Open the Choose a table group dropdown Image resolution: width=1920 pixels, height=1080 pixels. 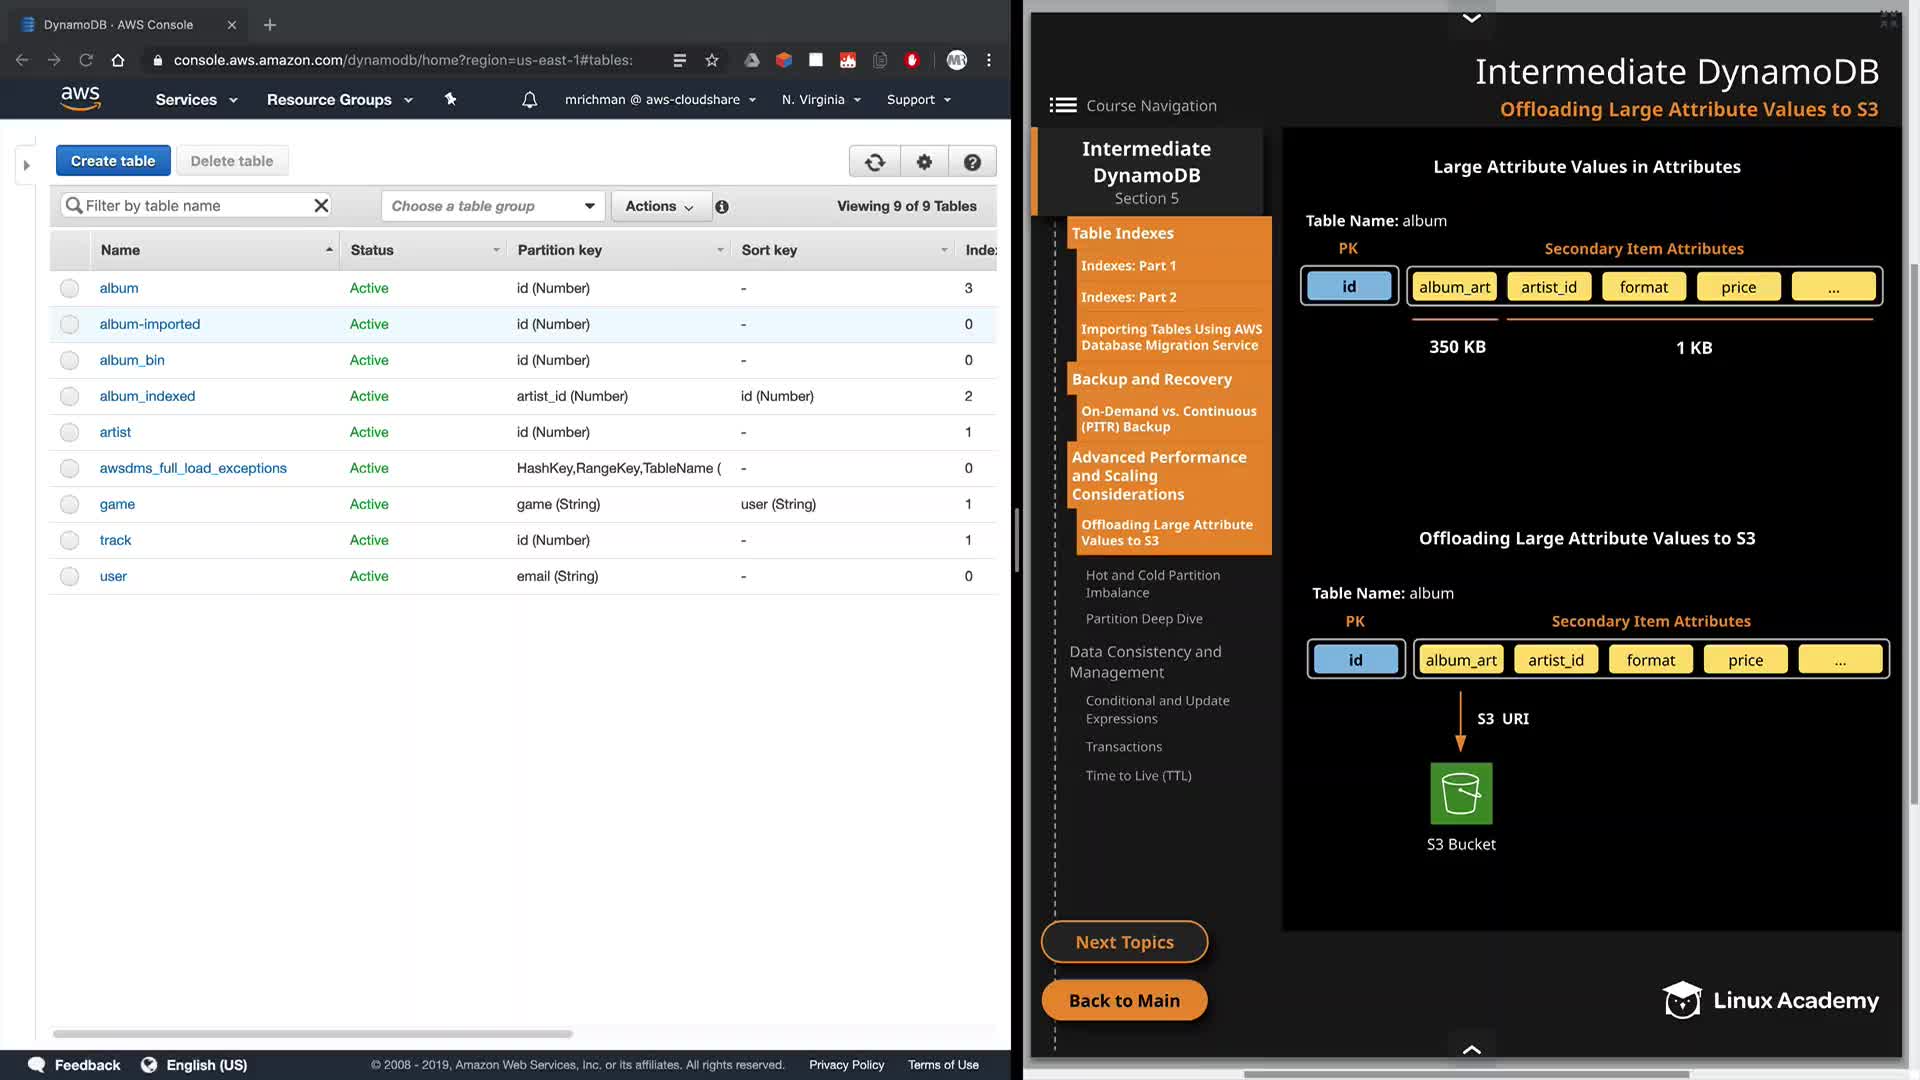pos(493,206)
